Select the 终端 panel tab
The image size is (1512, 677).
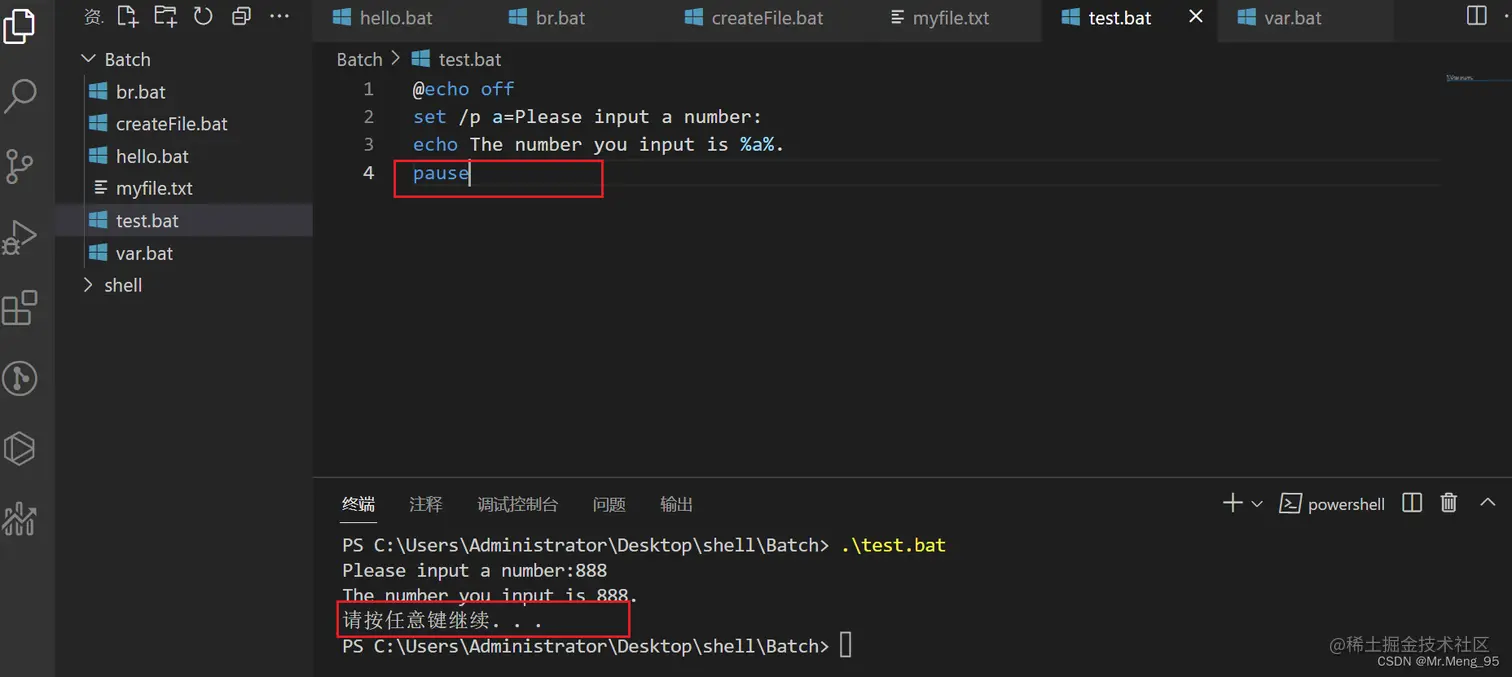click(359, 504)
